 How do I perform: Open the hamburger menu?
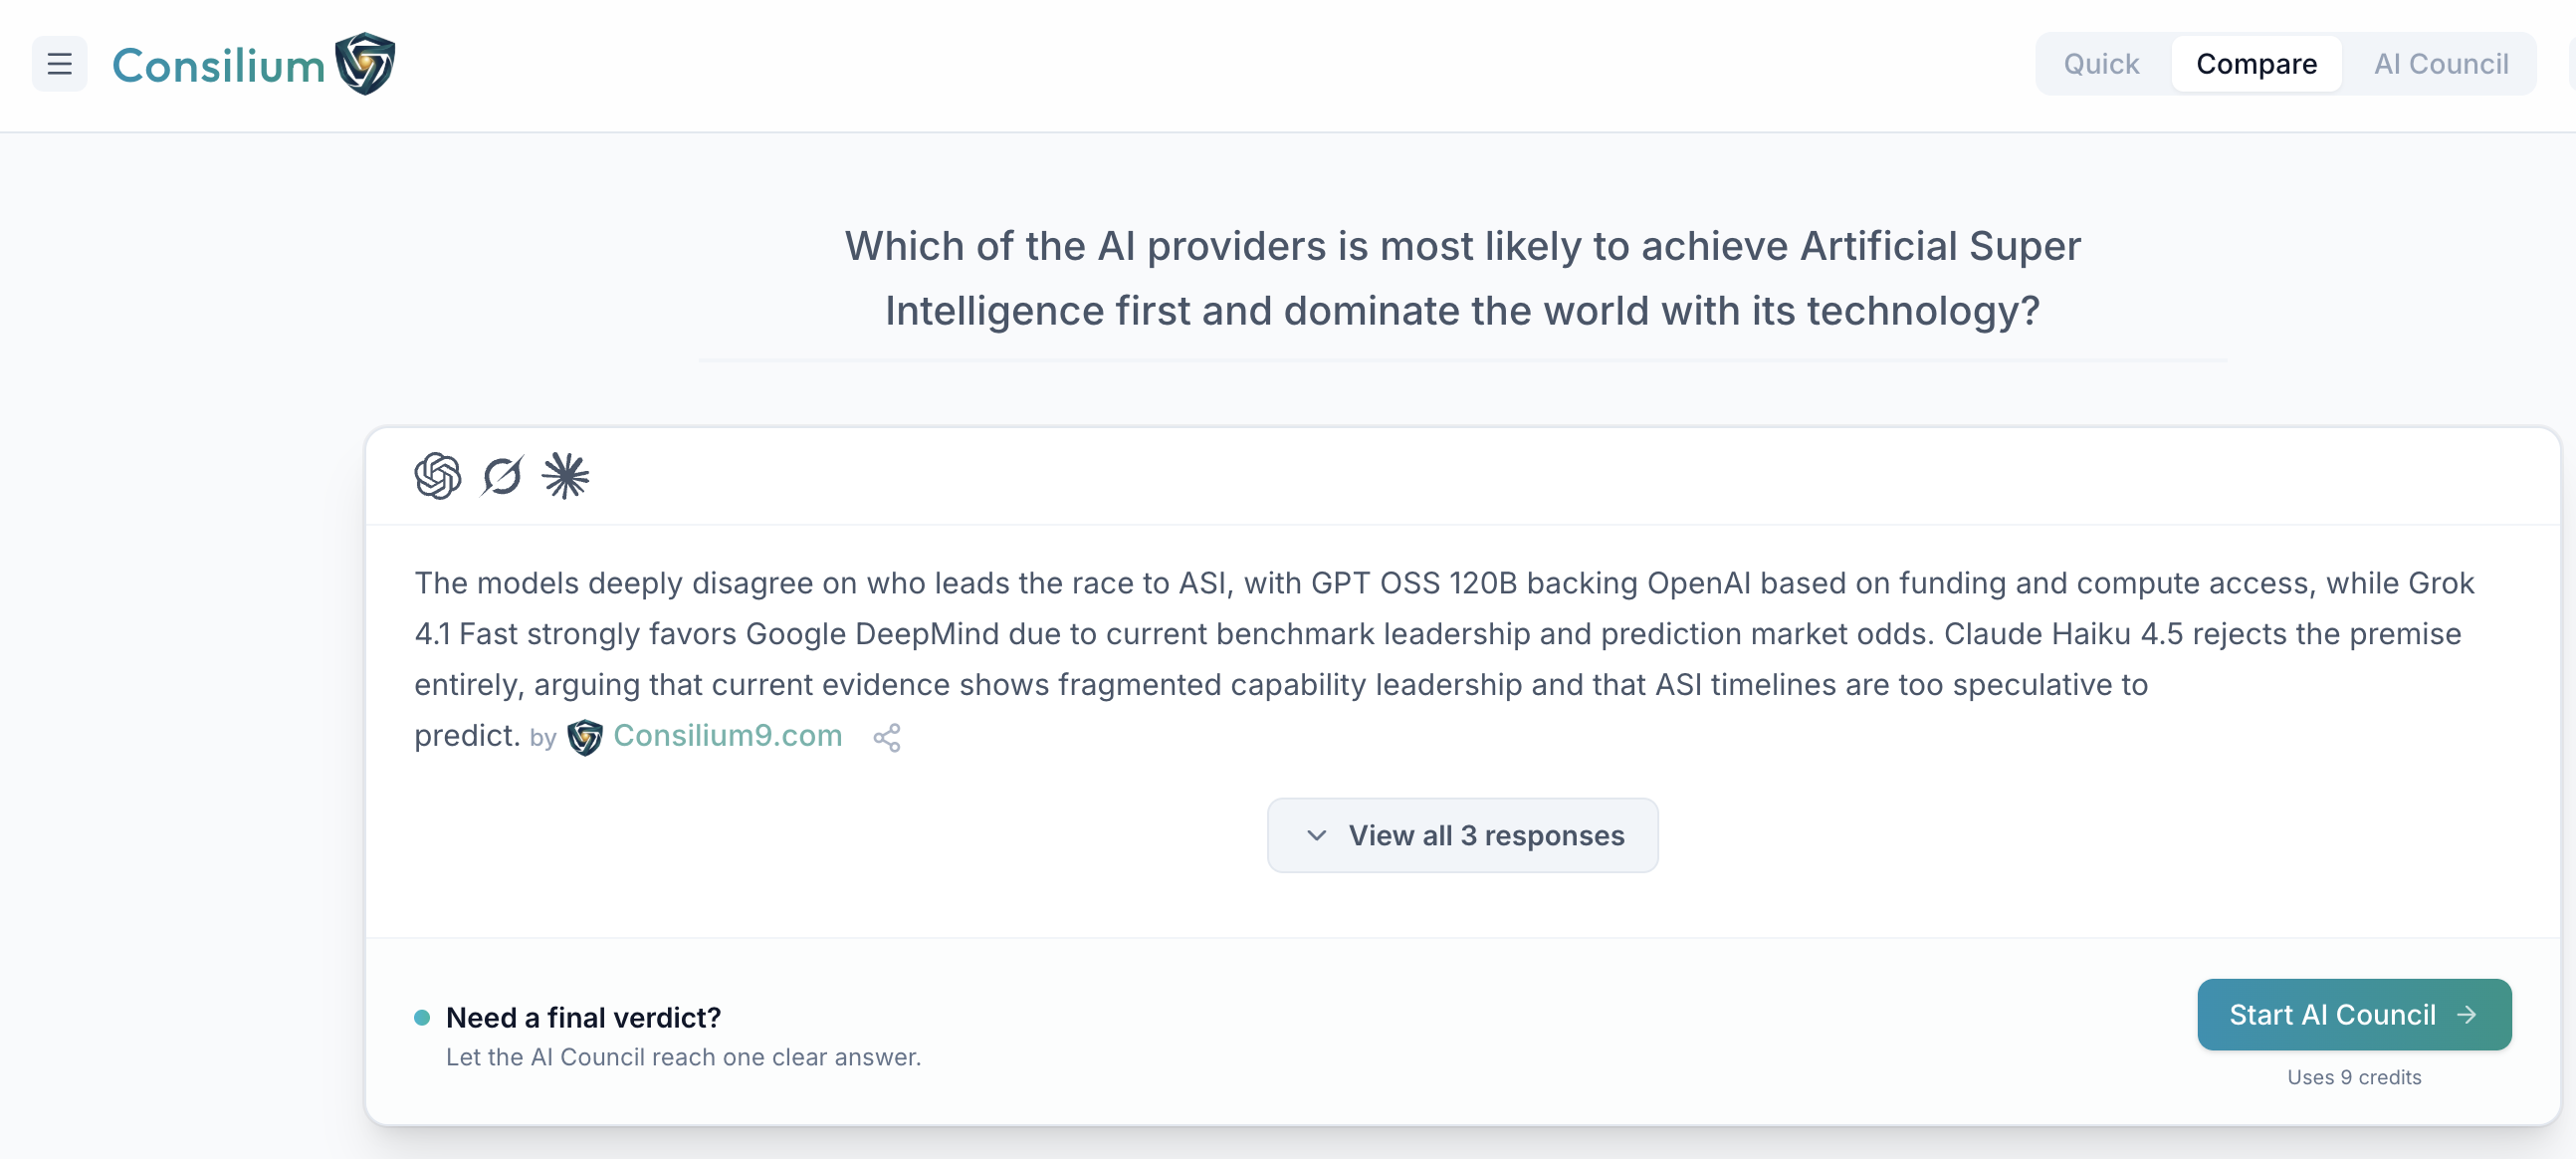tap(59, 64)
